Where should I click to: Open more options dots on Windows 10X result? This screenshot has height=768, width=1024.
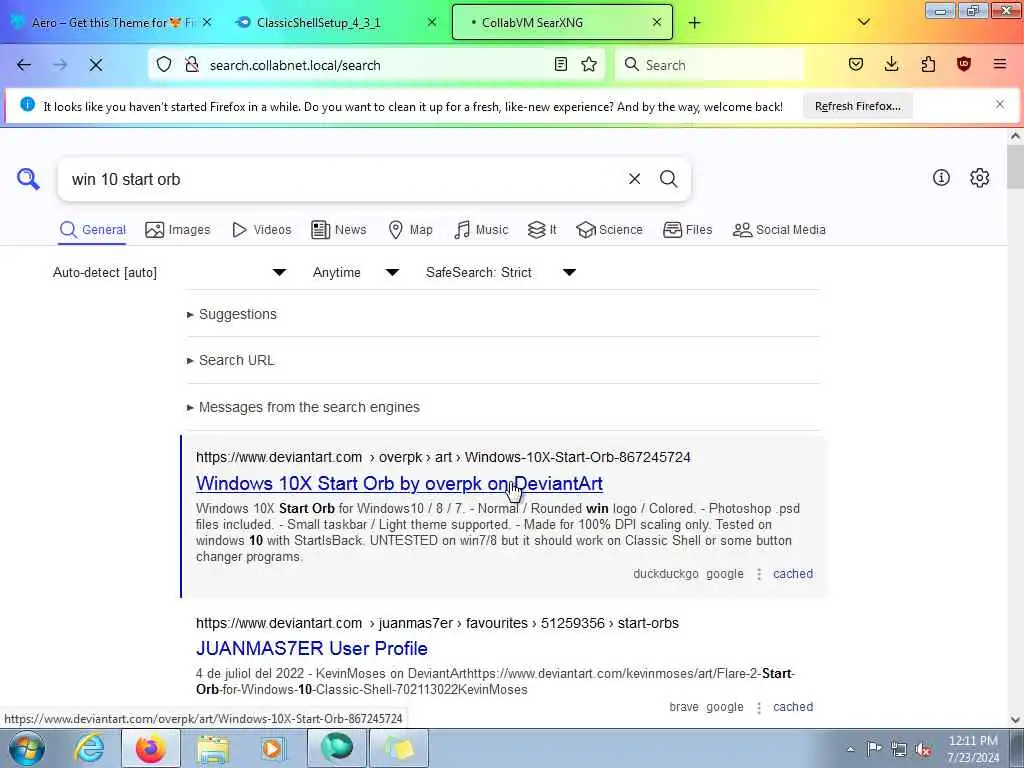(758, 574)
